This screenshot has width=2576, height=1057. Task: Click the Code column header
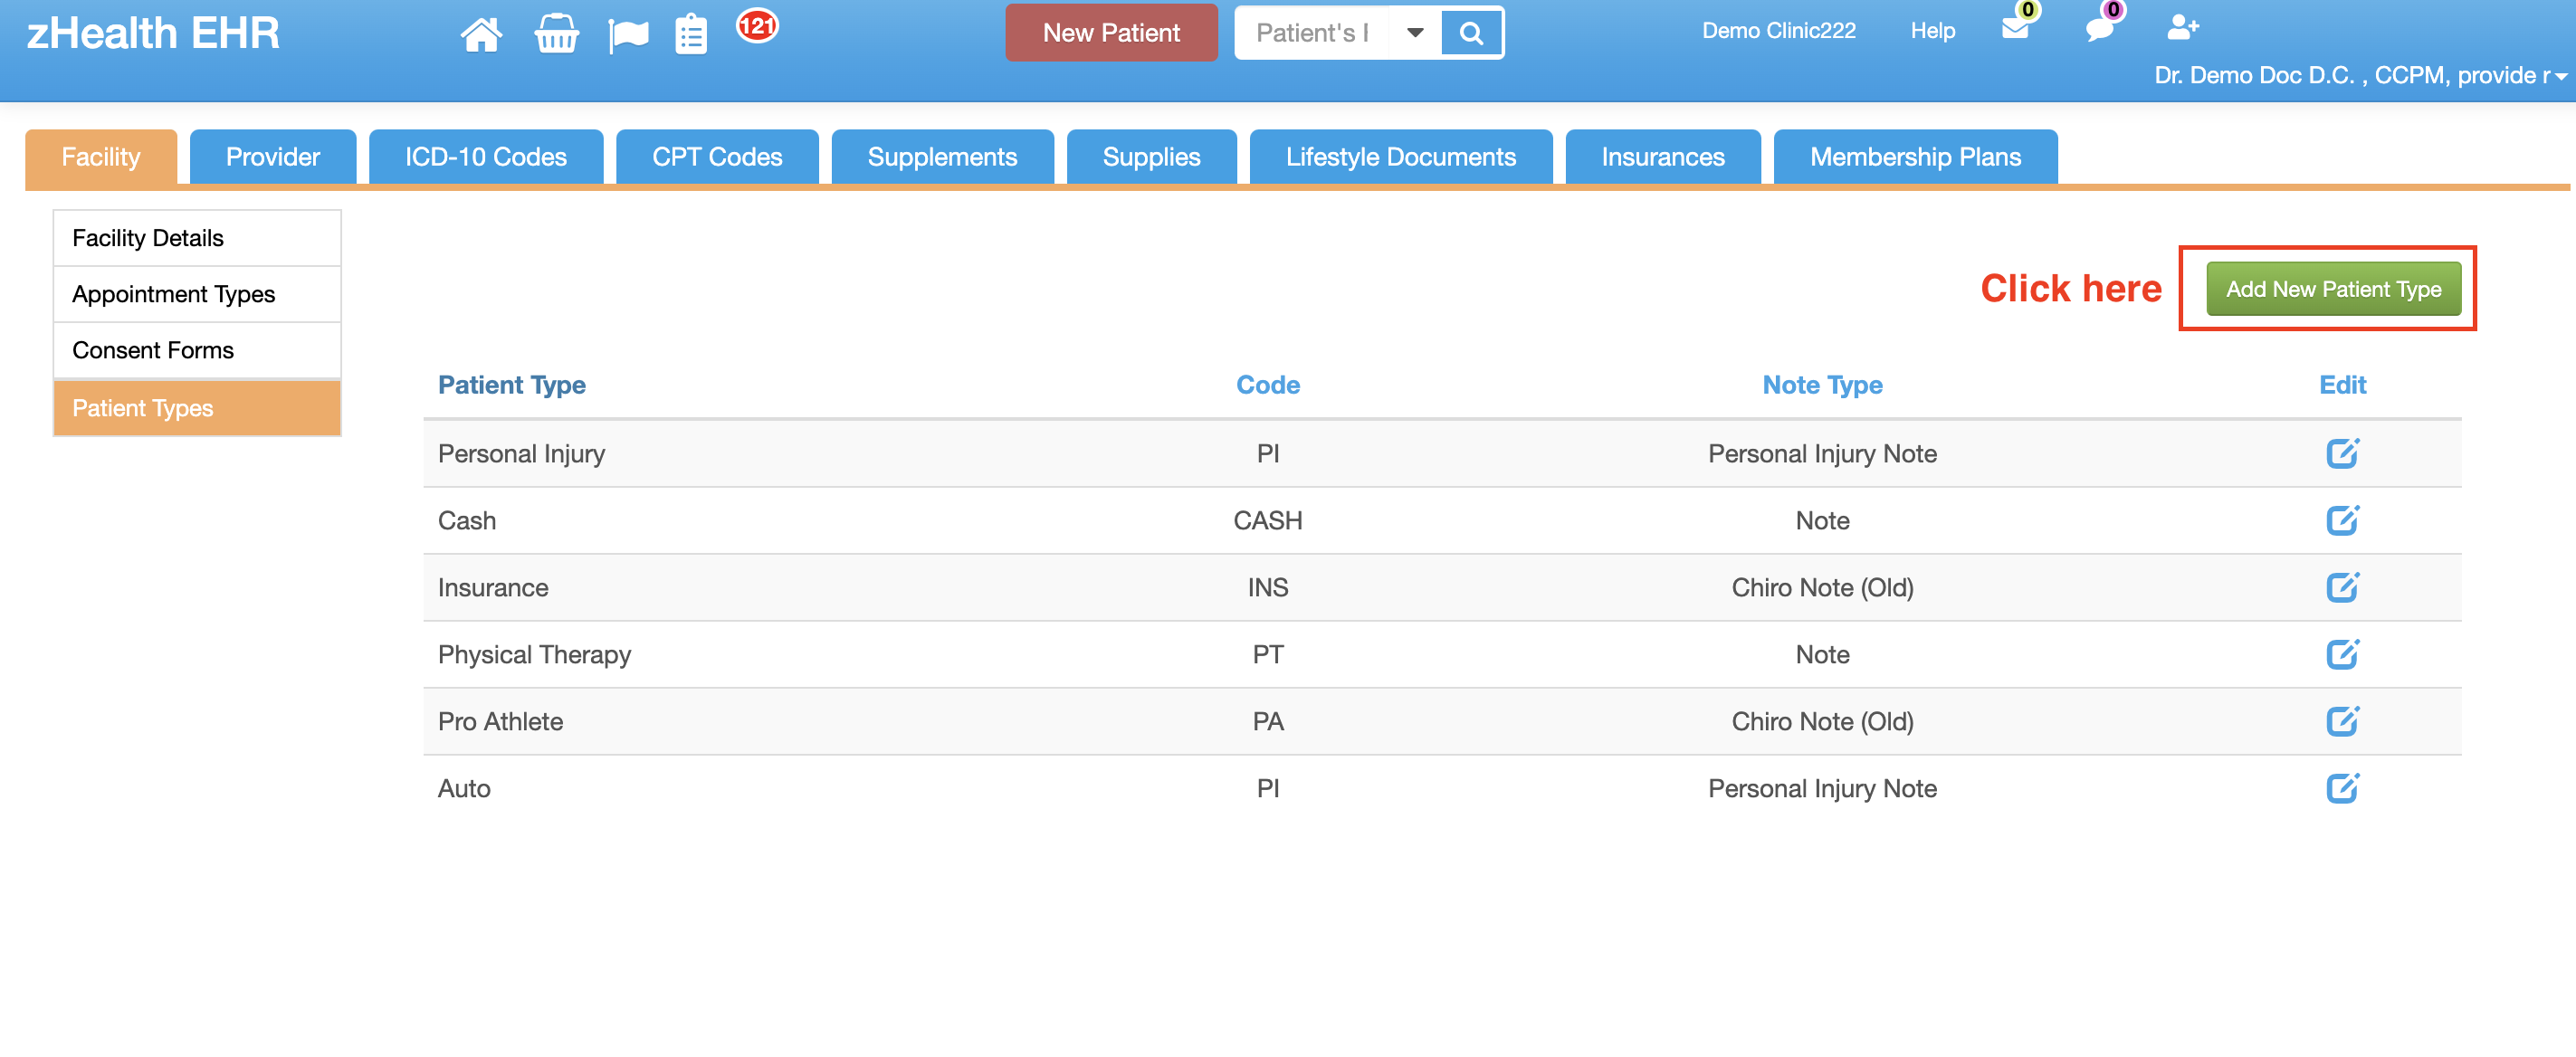[x=1267, y=385]
